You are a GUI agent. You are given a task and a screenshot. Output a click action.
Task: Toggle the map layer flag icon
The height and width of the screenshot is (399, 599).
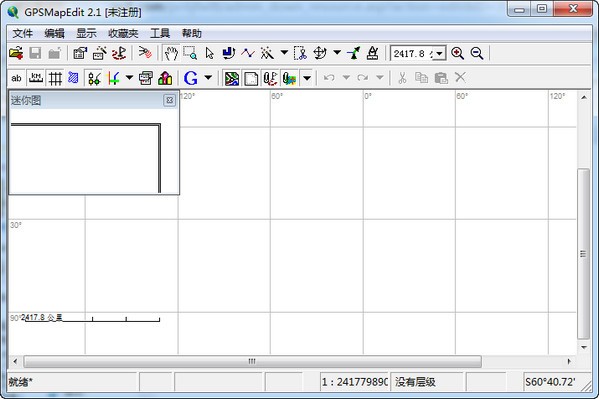click(x=232, y=78)
